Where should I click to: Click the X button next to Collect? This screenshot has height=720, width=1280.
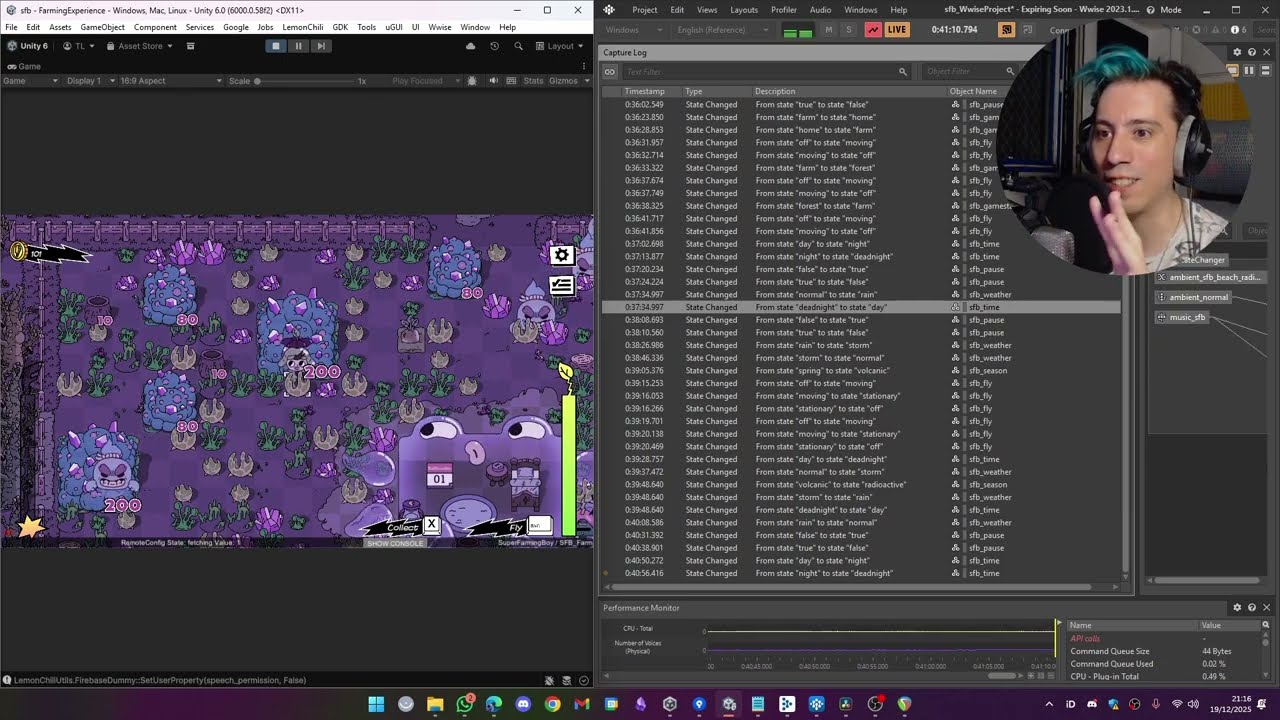(x=431, y=524)
